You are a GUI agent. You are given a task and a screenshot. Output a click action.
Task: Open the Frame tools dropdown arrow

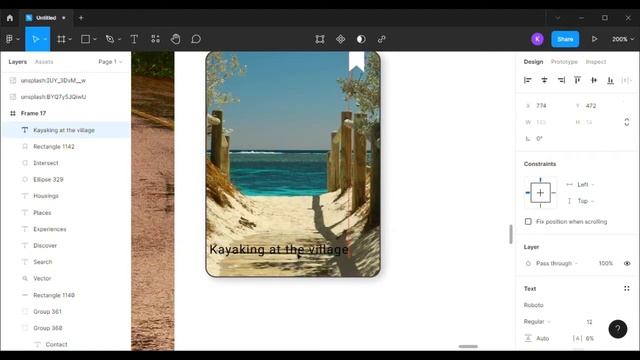pos(70,39)
